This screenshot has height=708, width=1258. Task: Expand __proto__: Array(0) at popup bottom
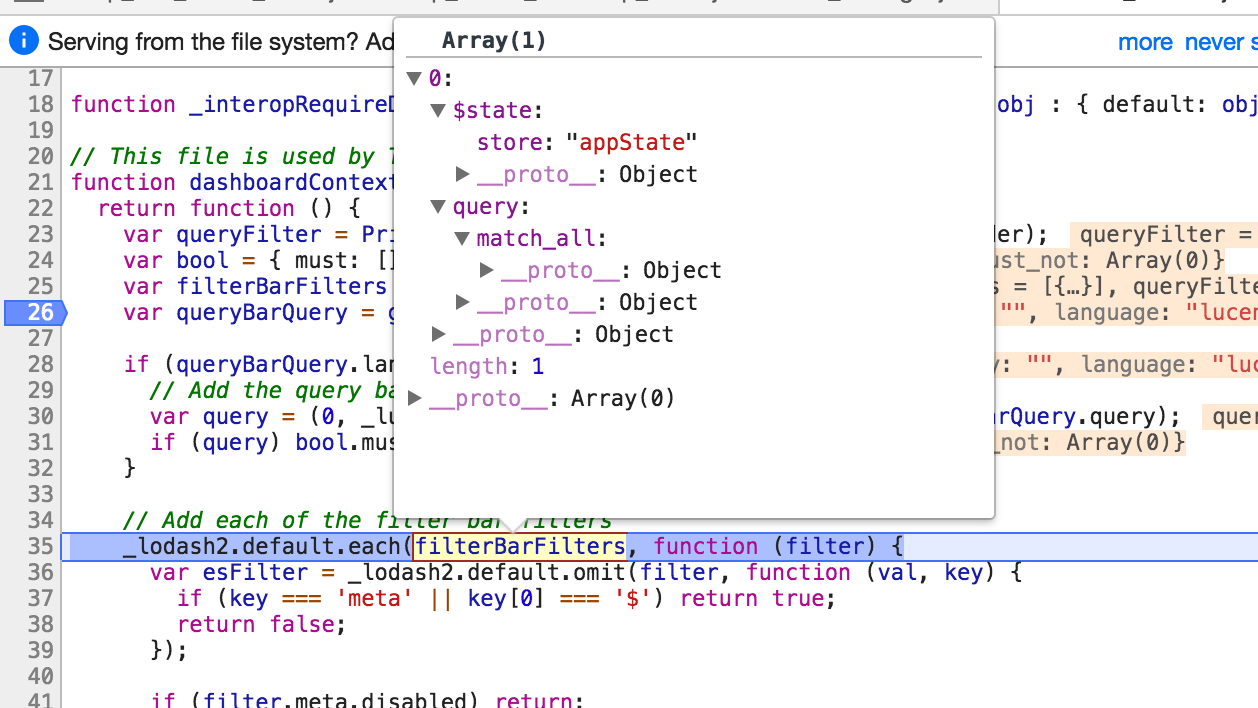click(413, 397)
